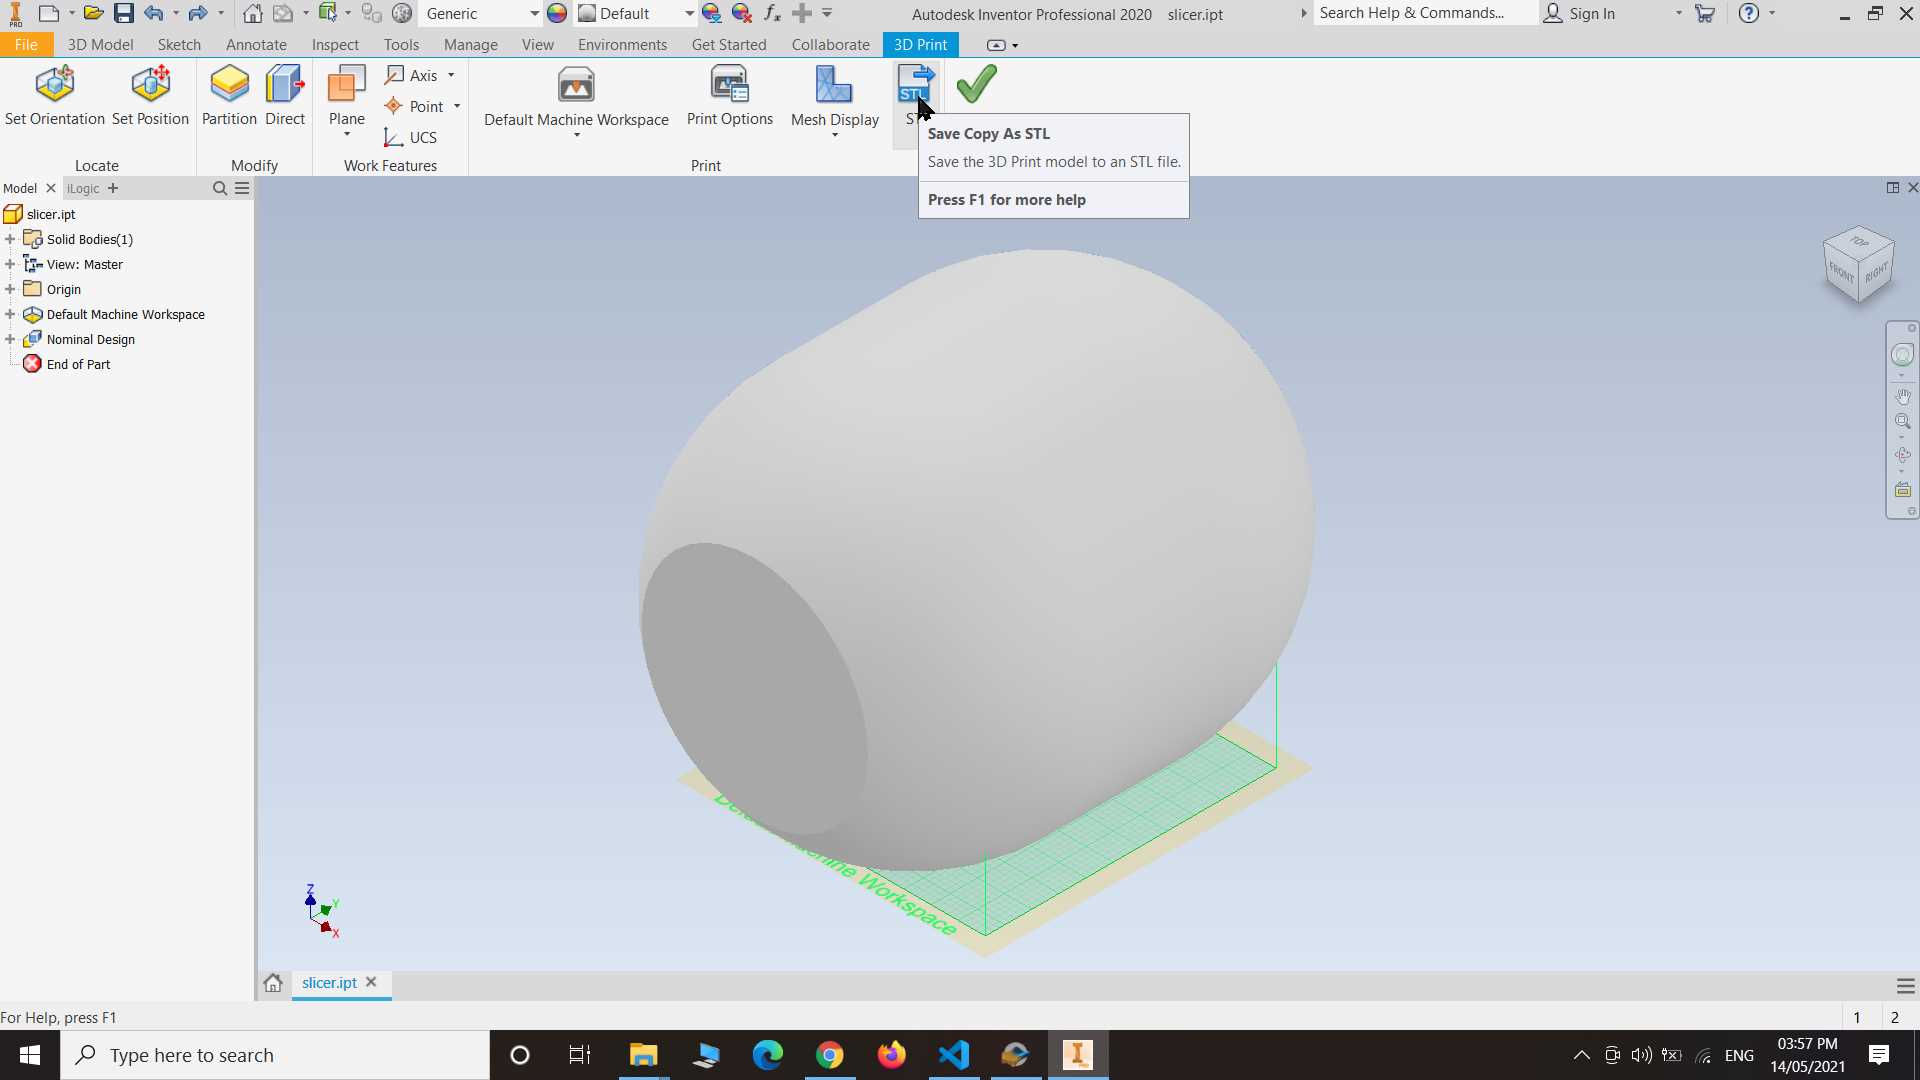Select the Axis work feature
This screenshot has width=1920, height=1080.
pos(412,75)
